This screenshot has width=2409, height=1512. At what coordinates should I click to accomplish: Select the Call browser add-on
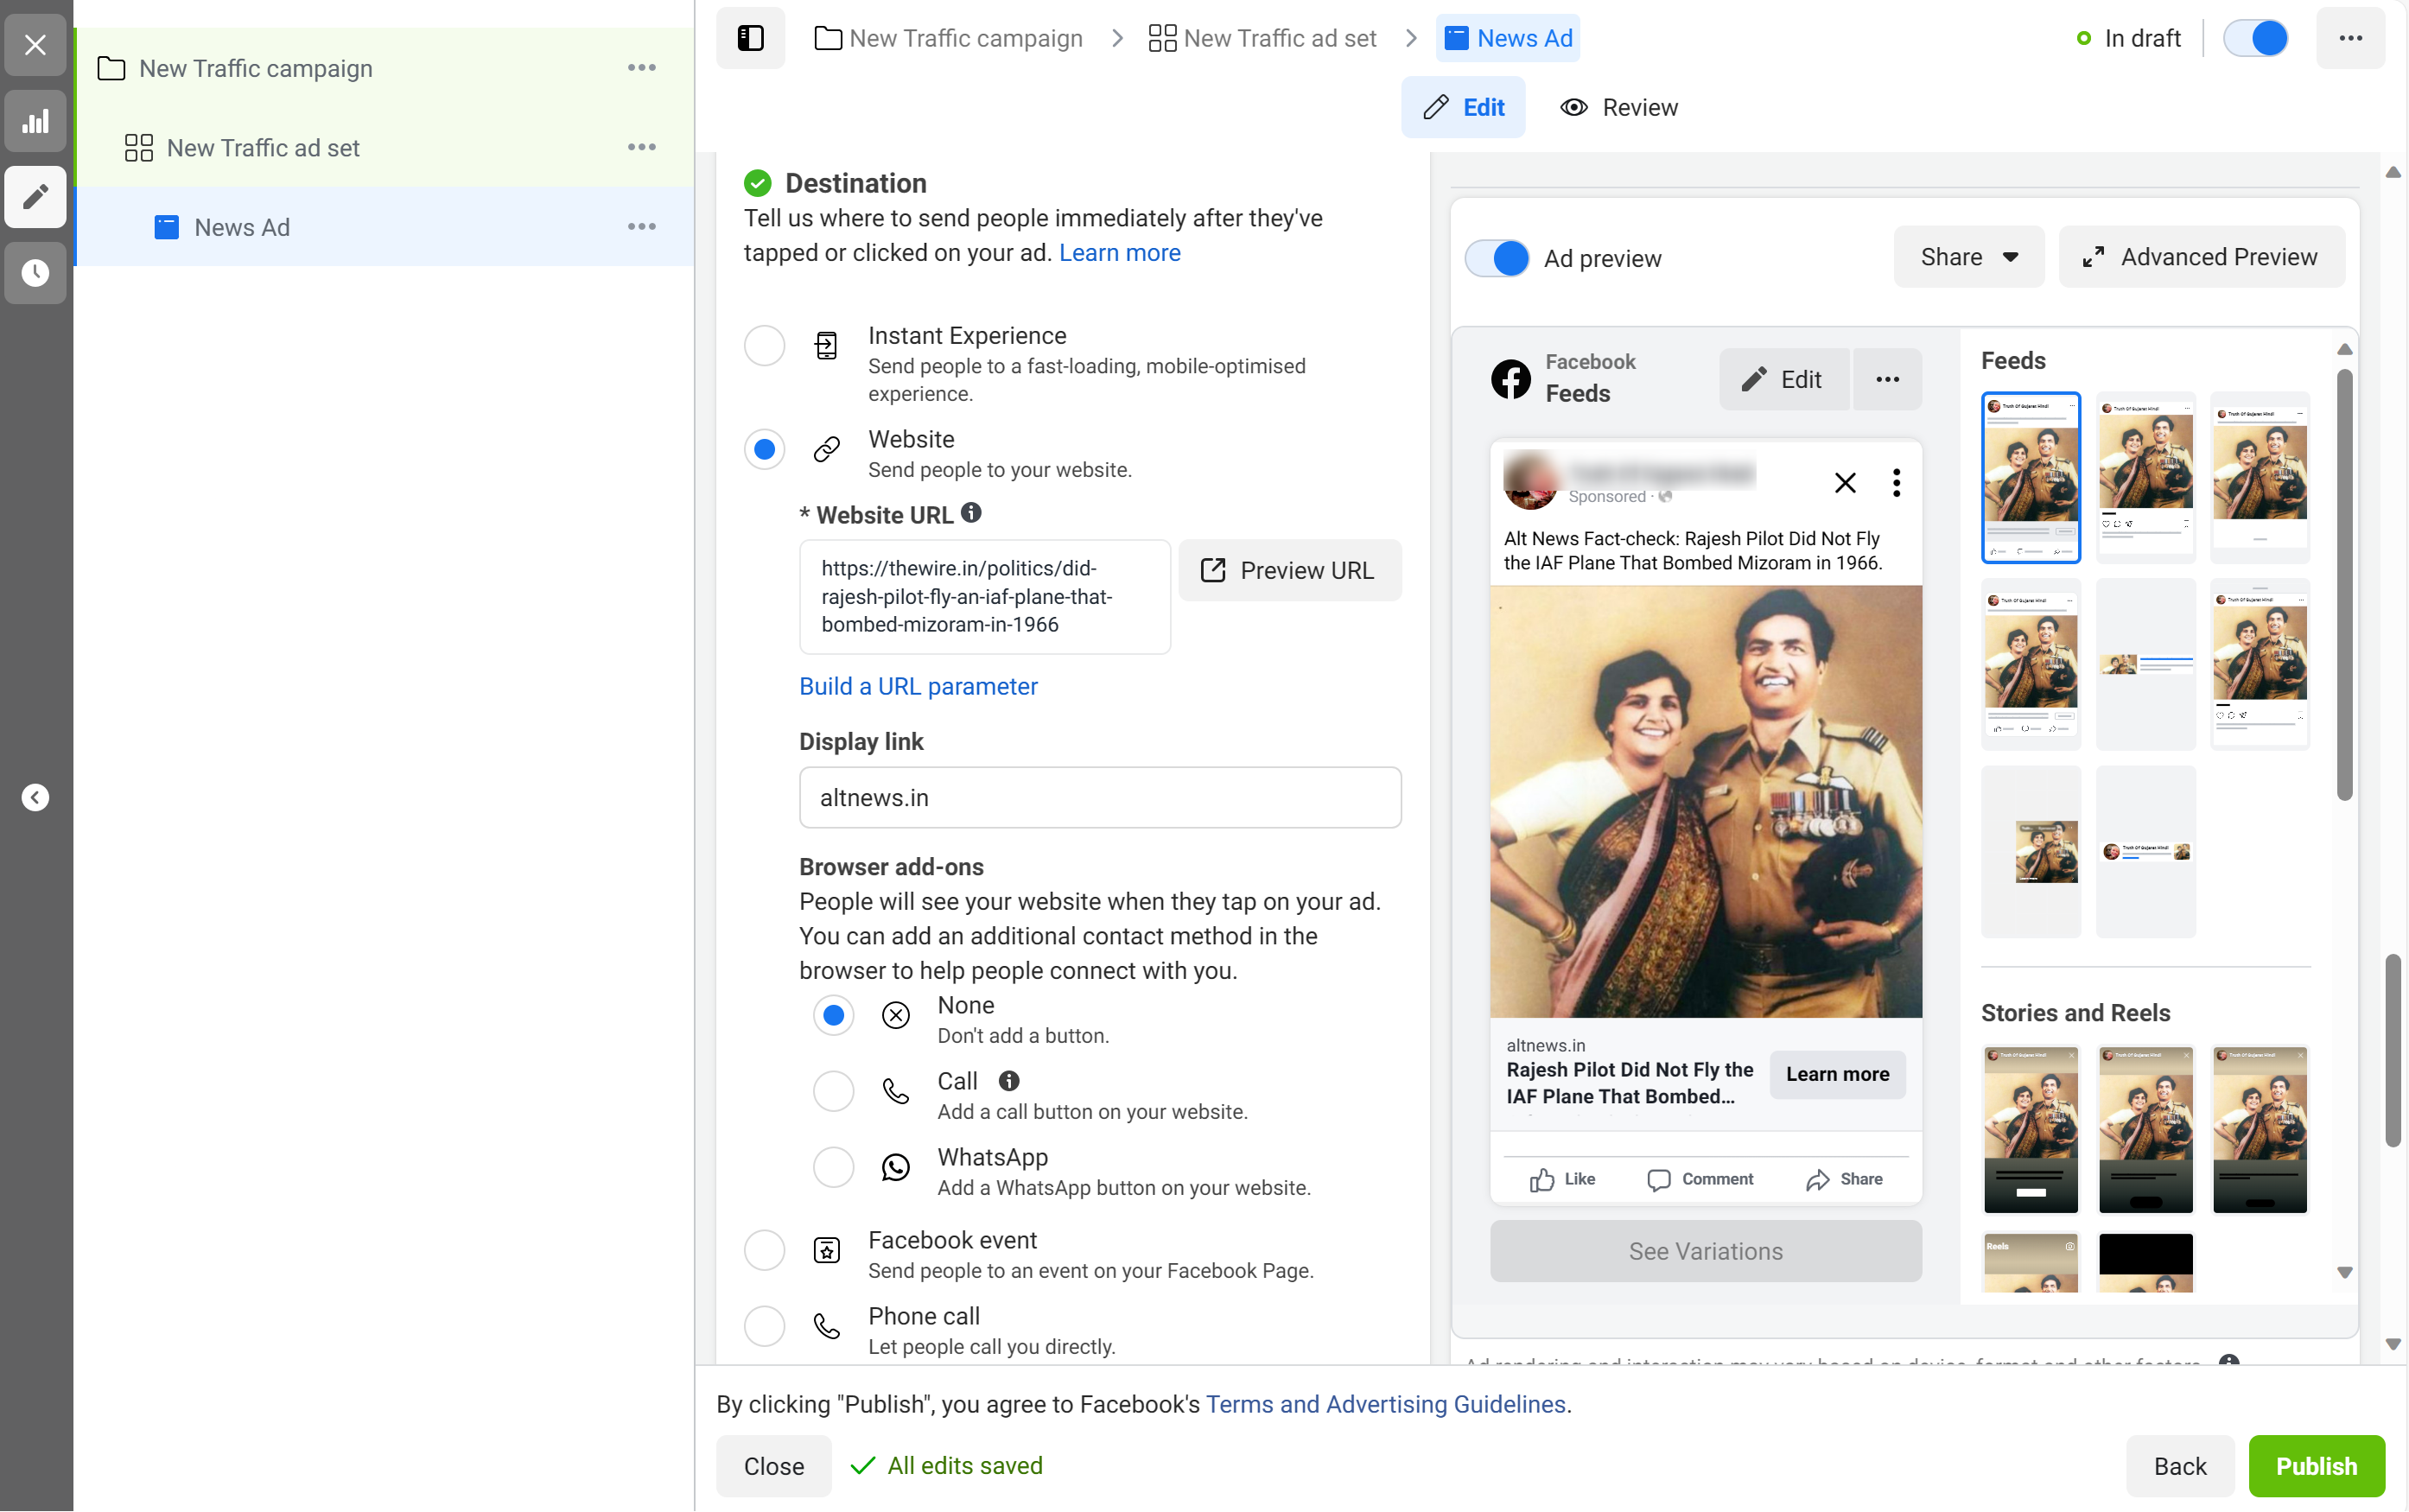coord(833,1091)
